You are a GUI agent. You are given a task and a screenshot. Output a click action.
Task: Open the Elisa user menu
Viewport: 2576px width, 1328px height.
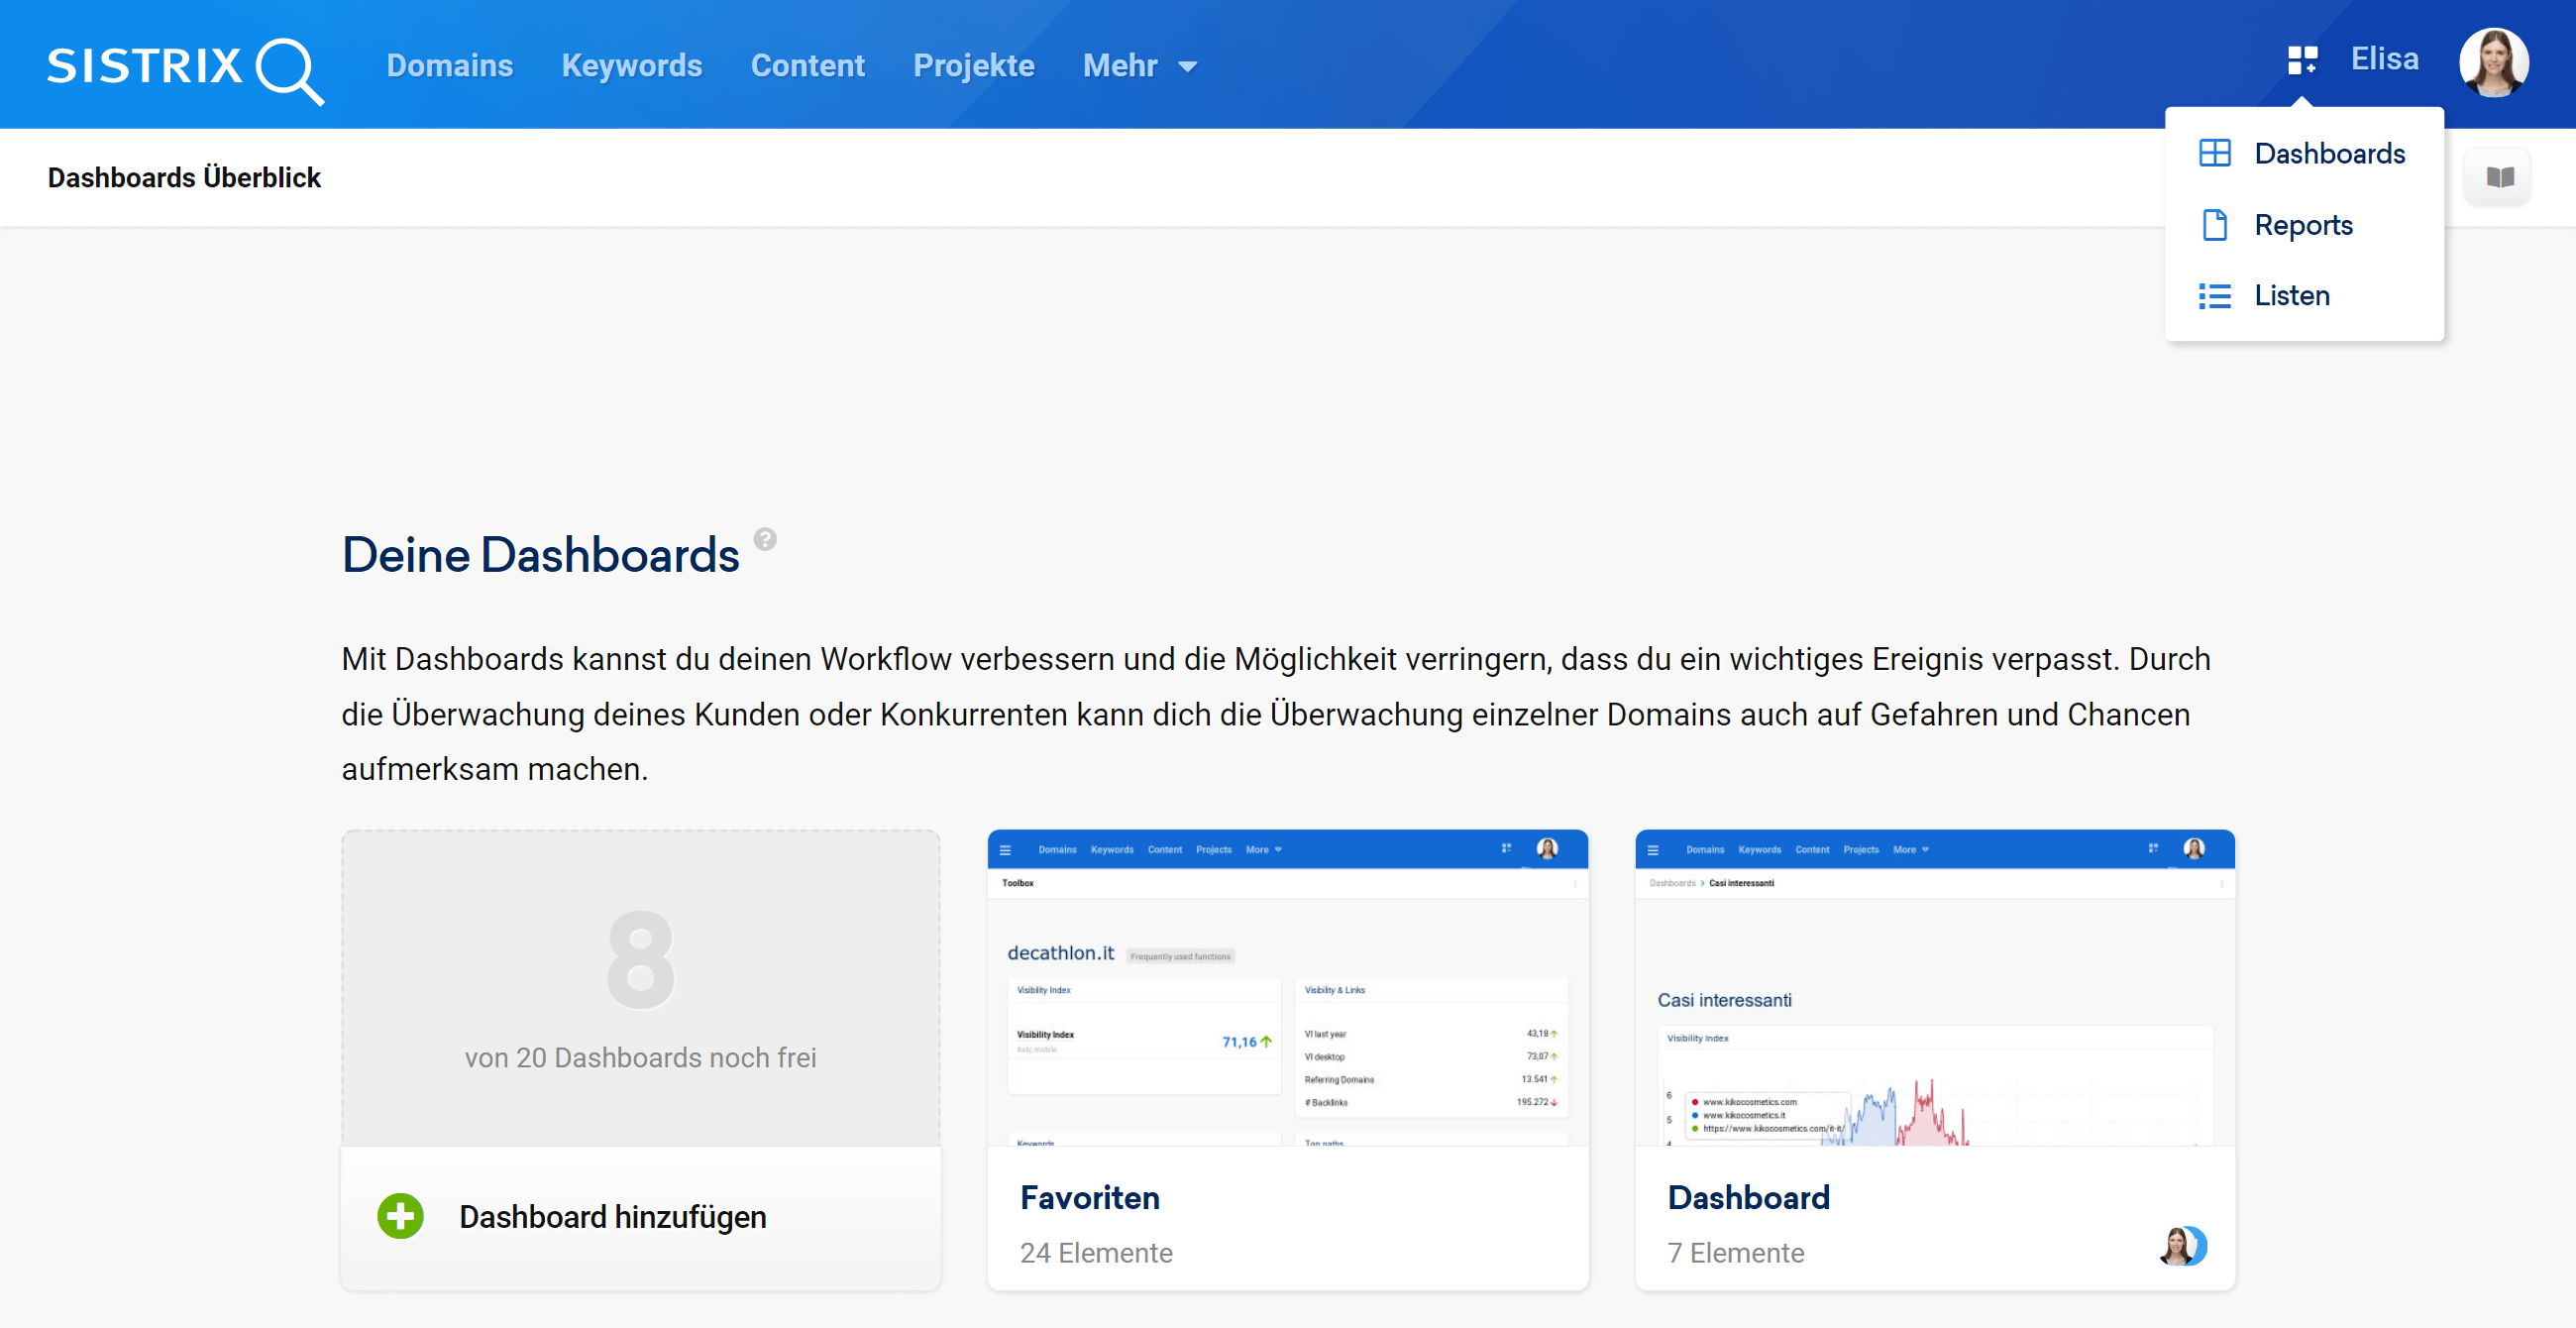(2384, 59)
